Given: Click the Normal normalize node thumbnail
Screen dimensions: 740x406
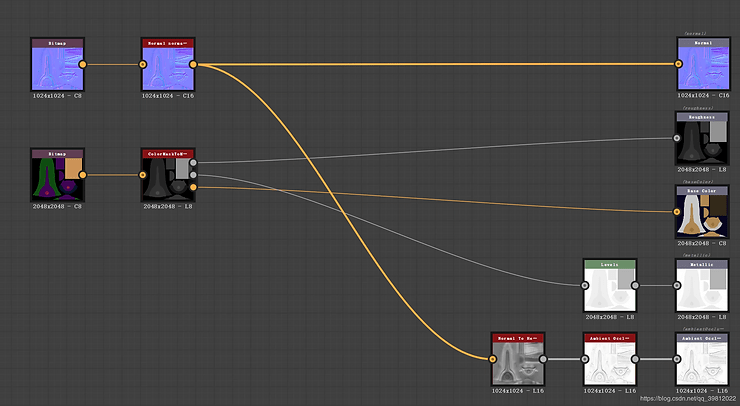Looking at the screenshot, I should pos(167,68).
